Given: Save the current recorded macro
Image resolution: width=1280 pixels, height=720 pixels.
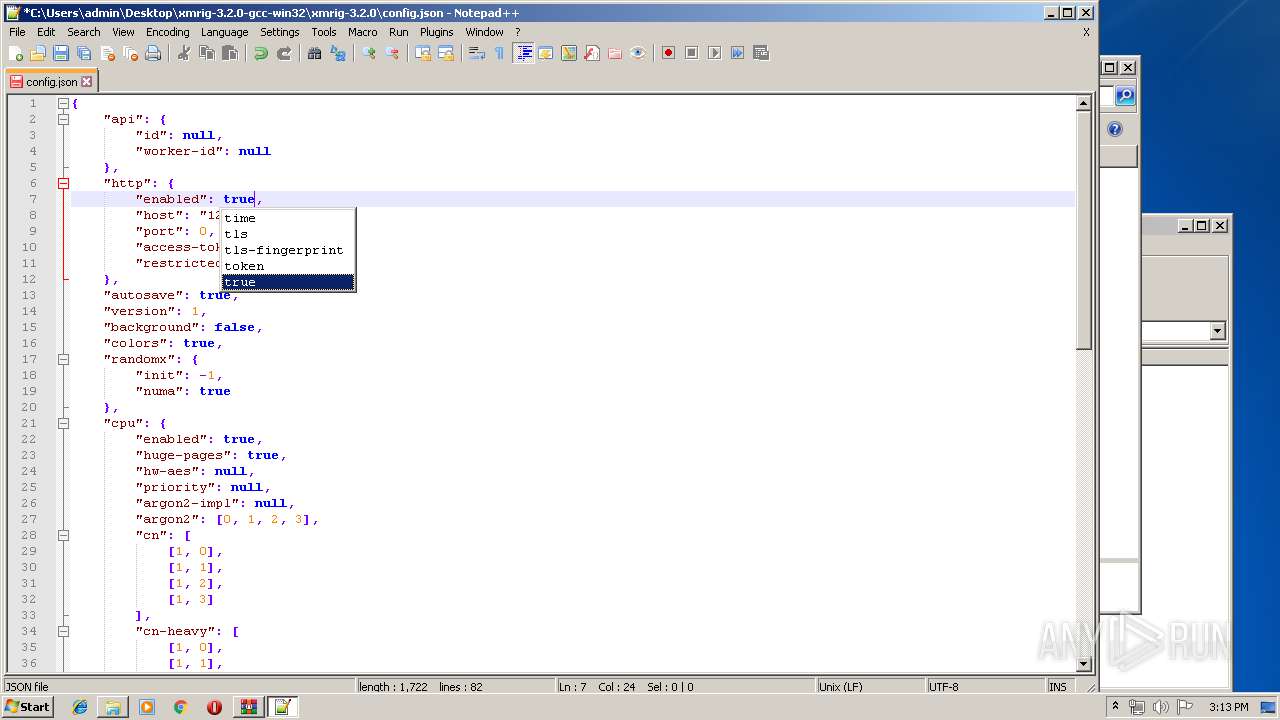Looking at the screenshot, I should click(x=761, y=53).
